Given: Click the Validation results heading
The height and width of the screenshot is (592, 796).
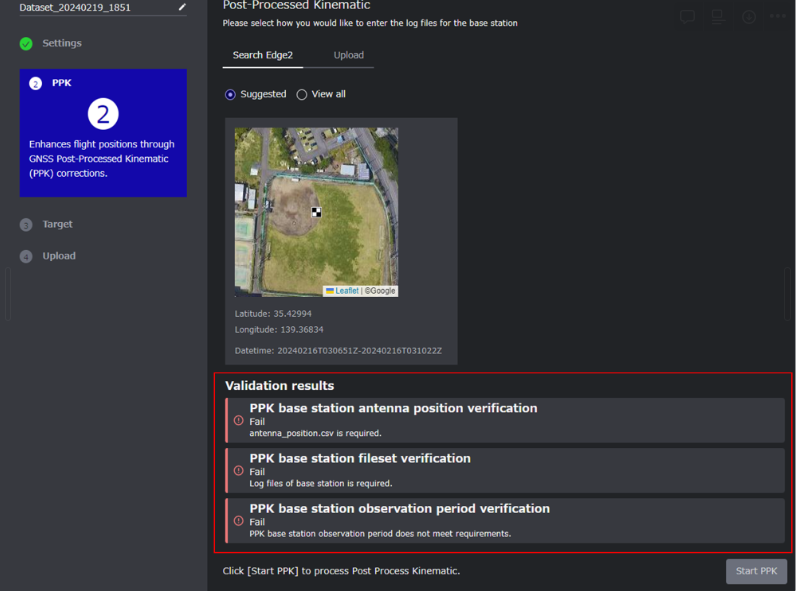Looking at the screenshot, I should click(x=279, y=386).
